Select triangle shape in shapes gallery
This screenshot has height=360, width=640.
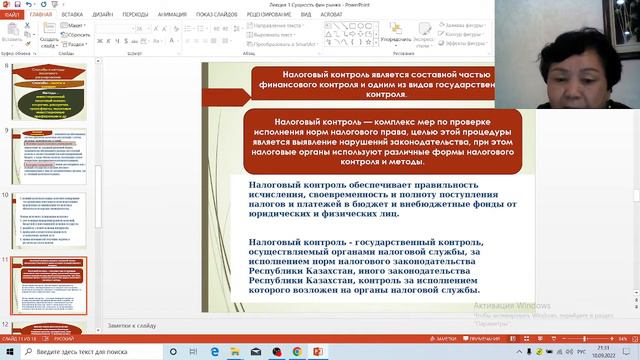(x=328, y=34)
